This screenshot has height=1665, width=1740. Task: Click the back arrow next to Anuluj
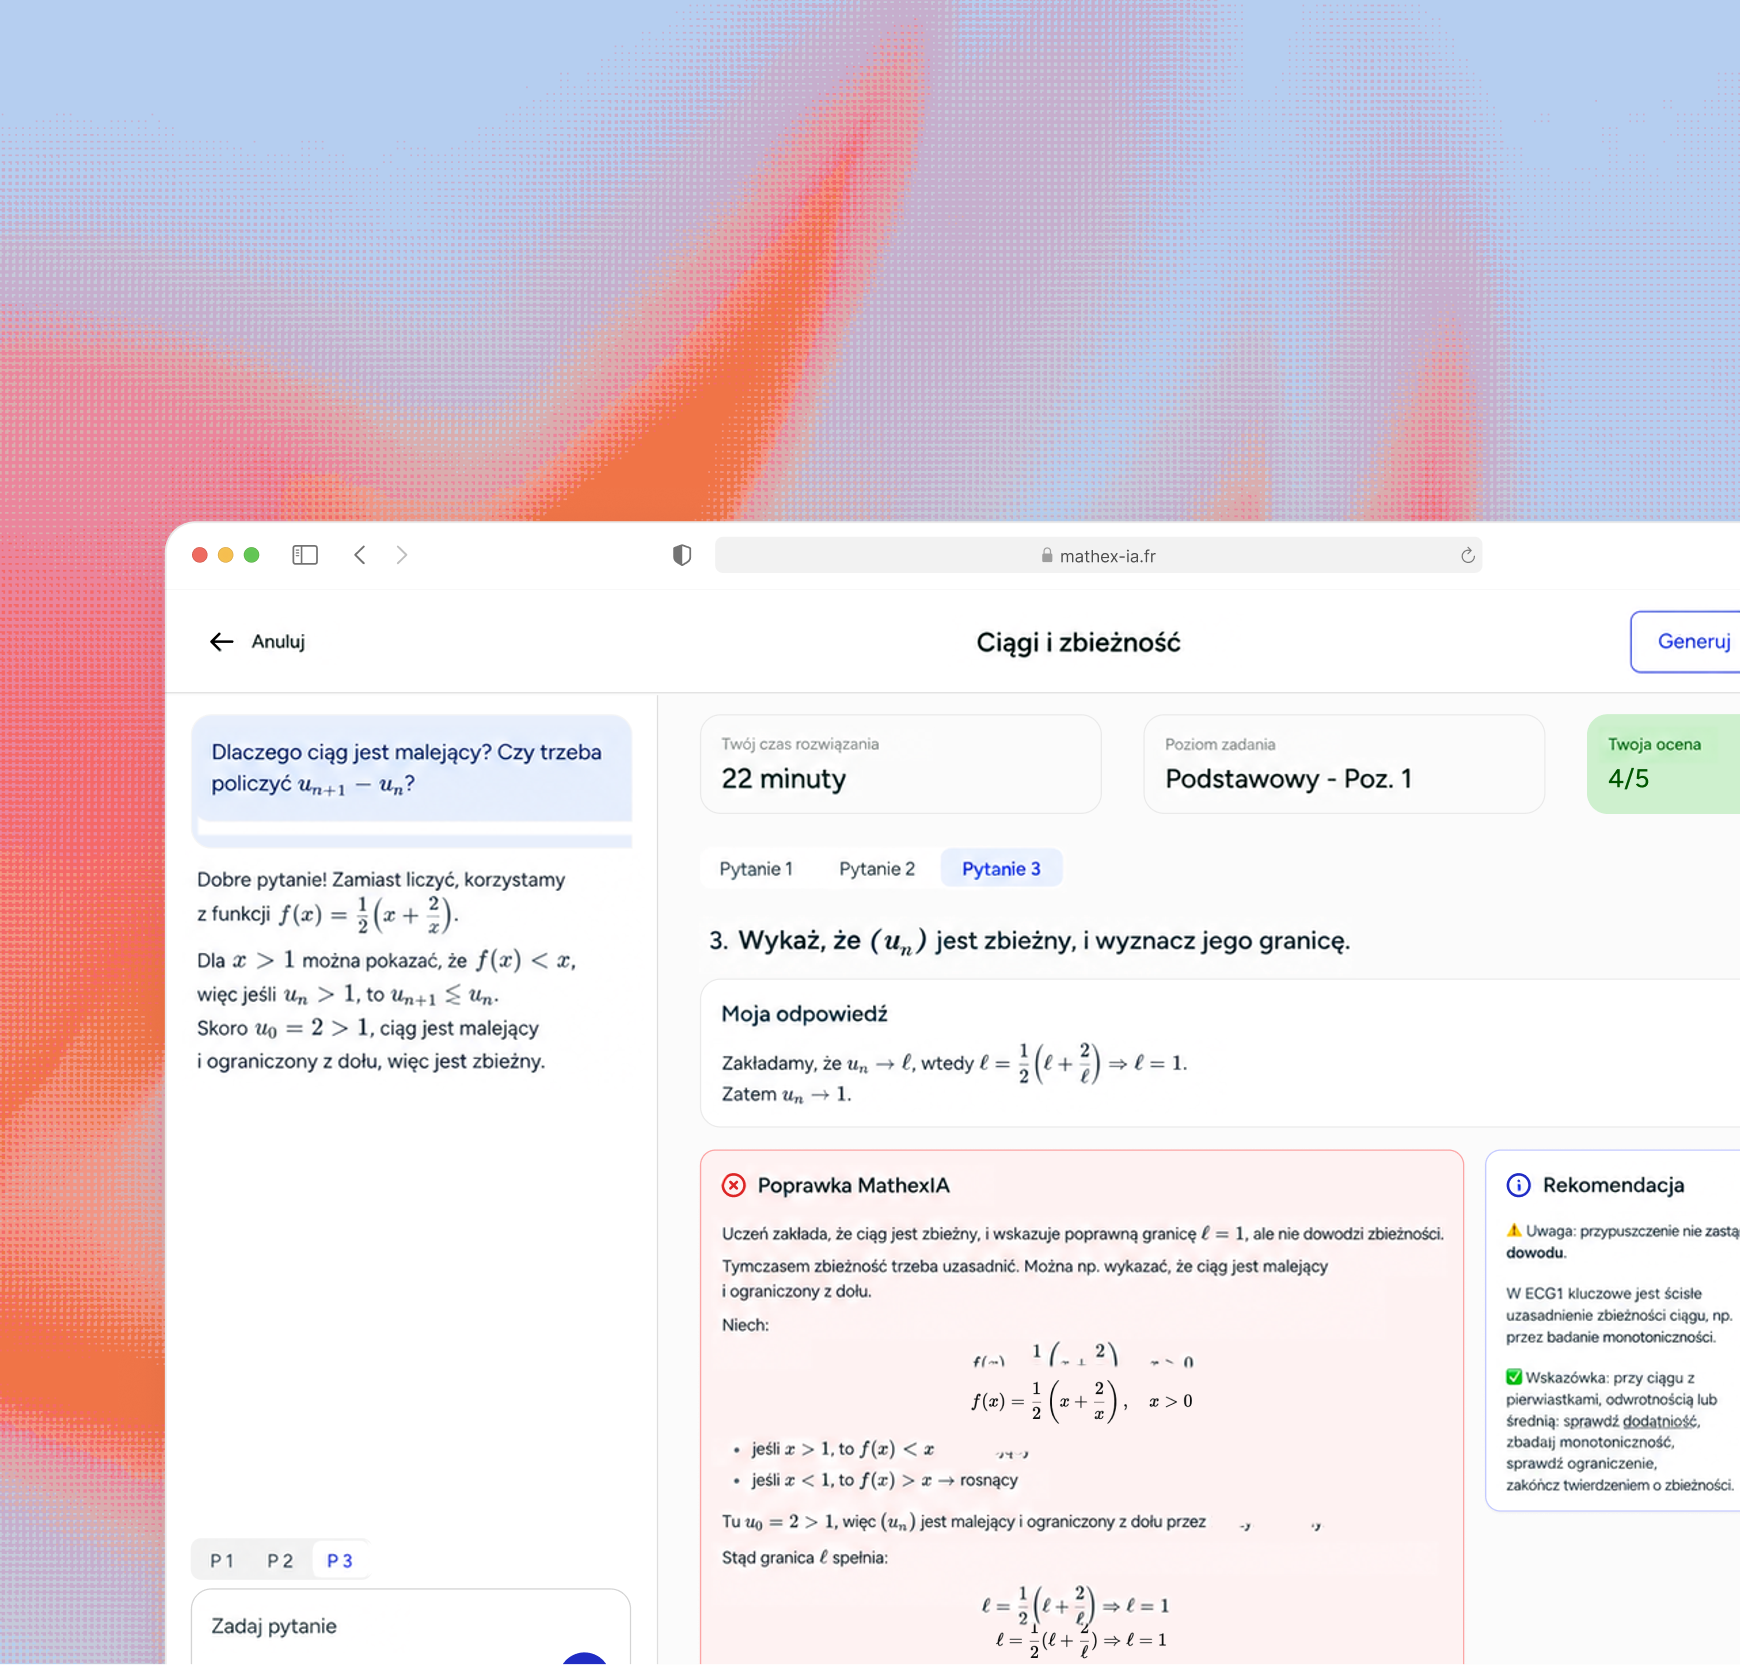(x=221, y=642)
